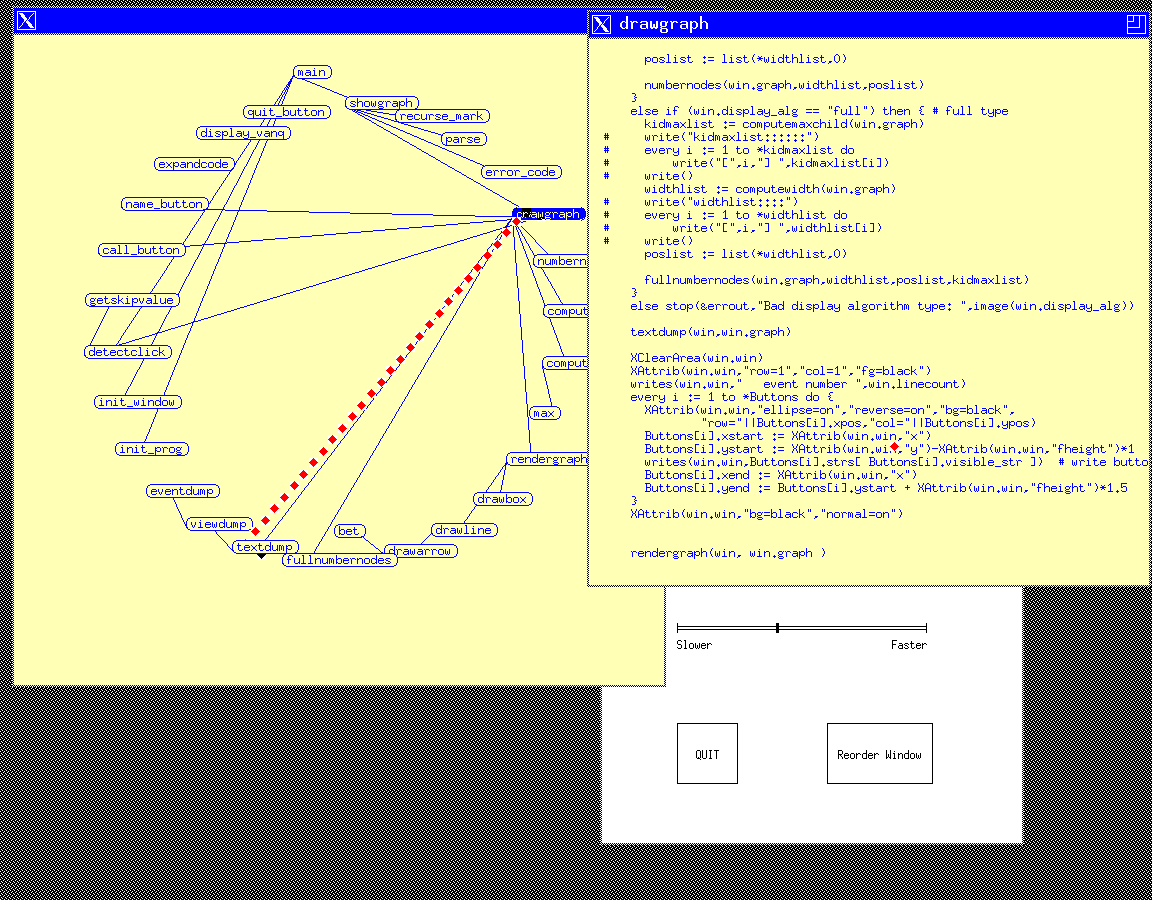Click the error_code node
Viewport: 1152px width, 900px height.
[x=519, y=172]
